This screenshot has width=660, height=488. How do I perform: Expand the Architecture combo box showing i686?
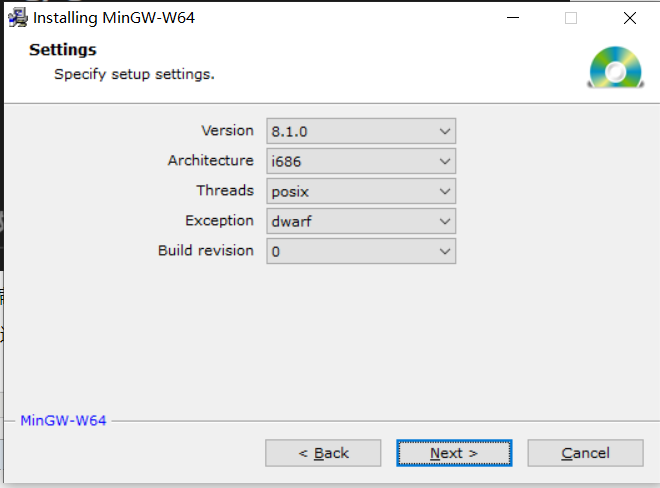(361, 161)
